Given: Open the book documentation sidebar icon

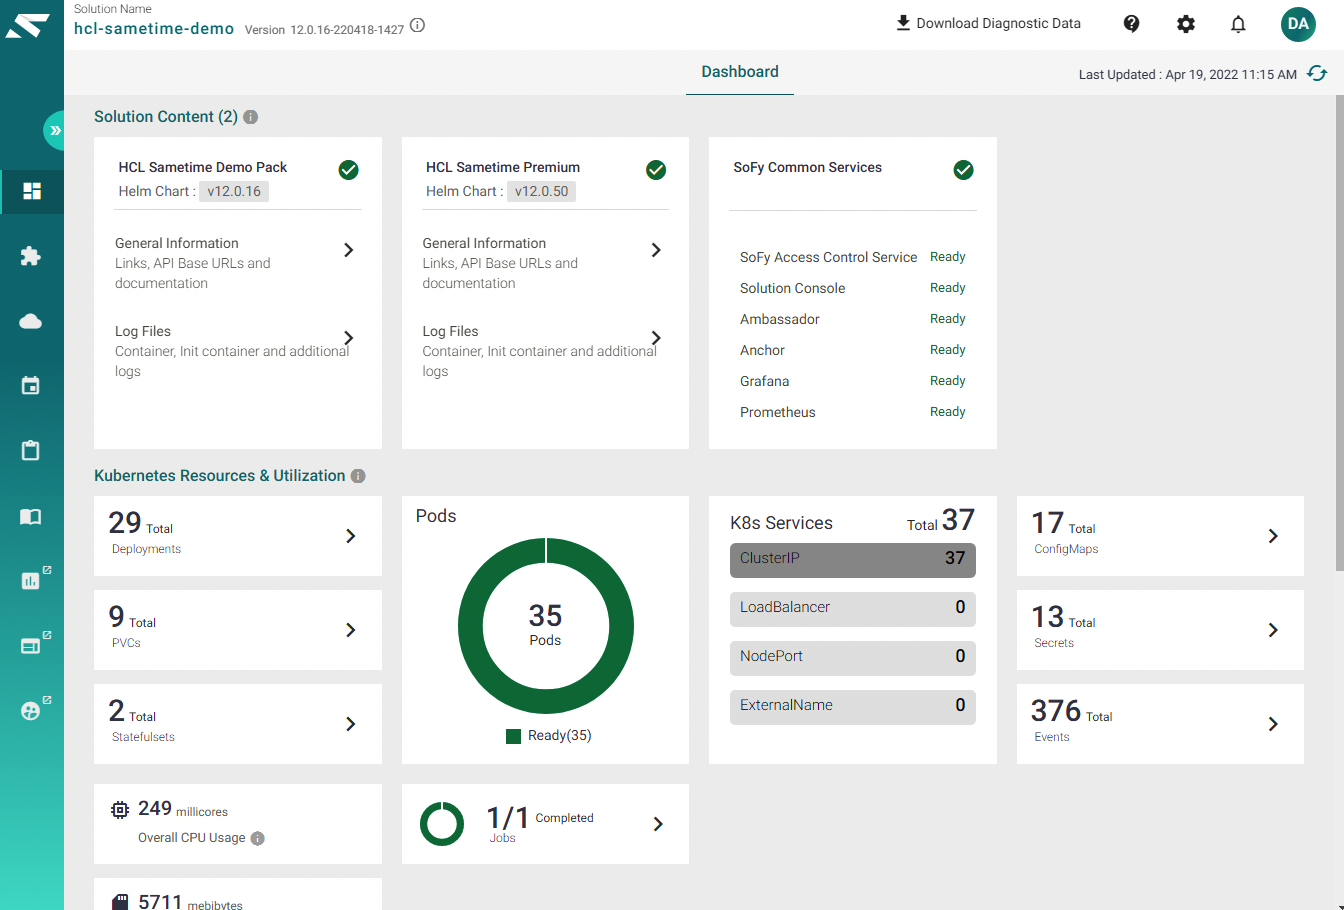Looking at the screenshot, I should pyautogui.click(x=31, y=516).
